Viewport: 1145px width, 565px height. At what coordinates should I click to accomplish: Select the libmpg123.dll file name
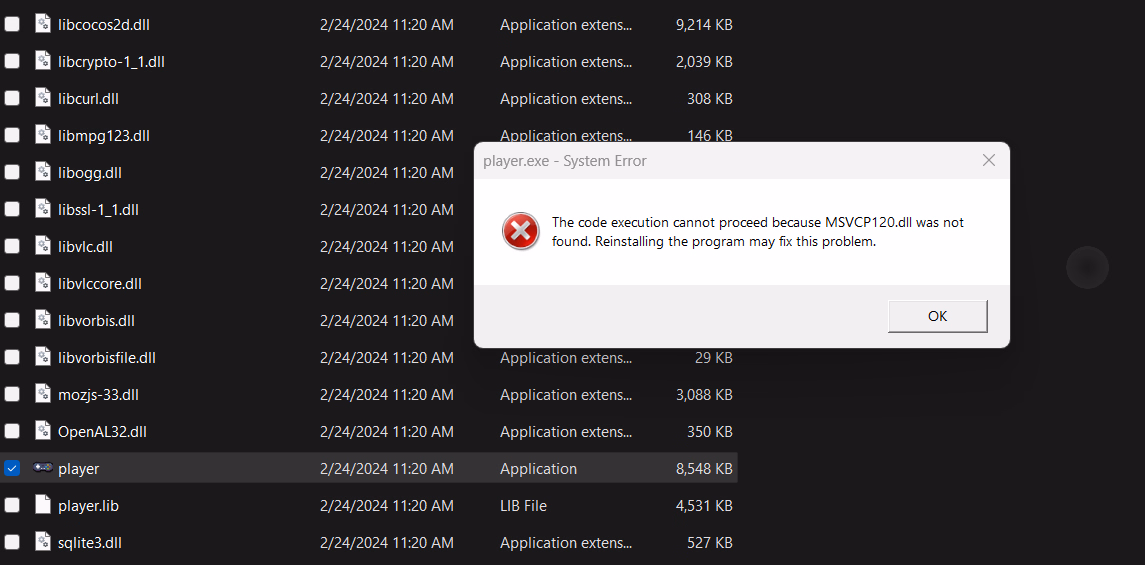pos(104,135)
